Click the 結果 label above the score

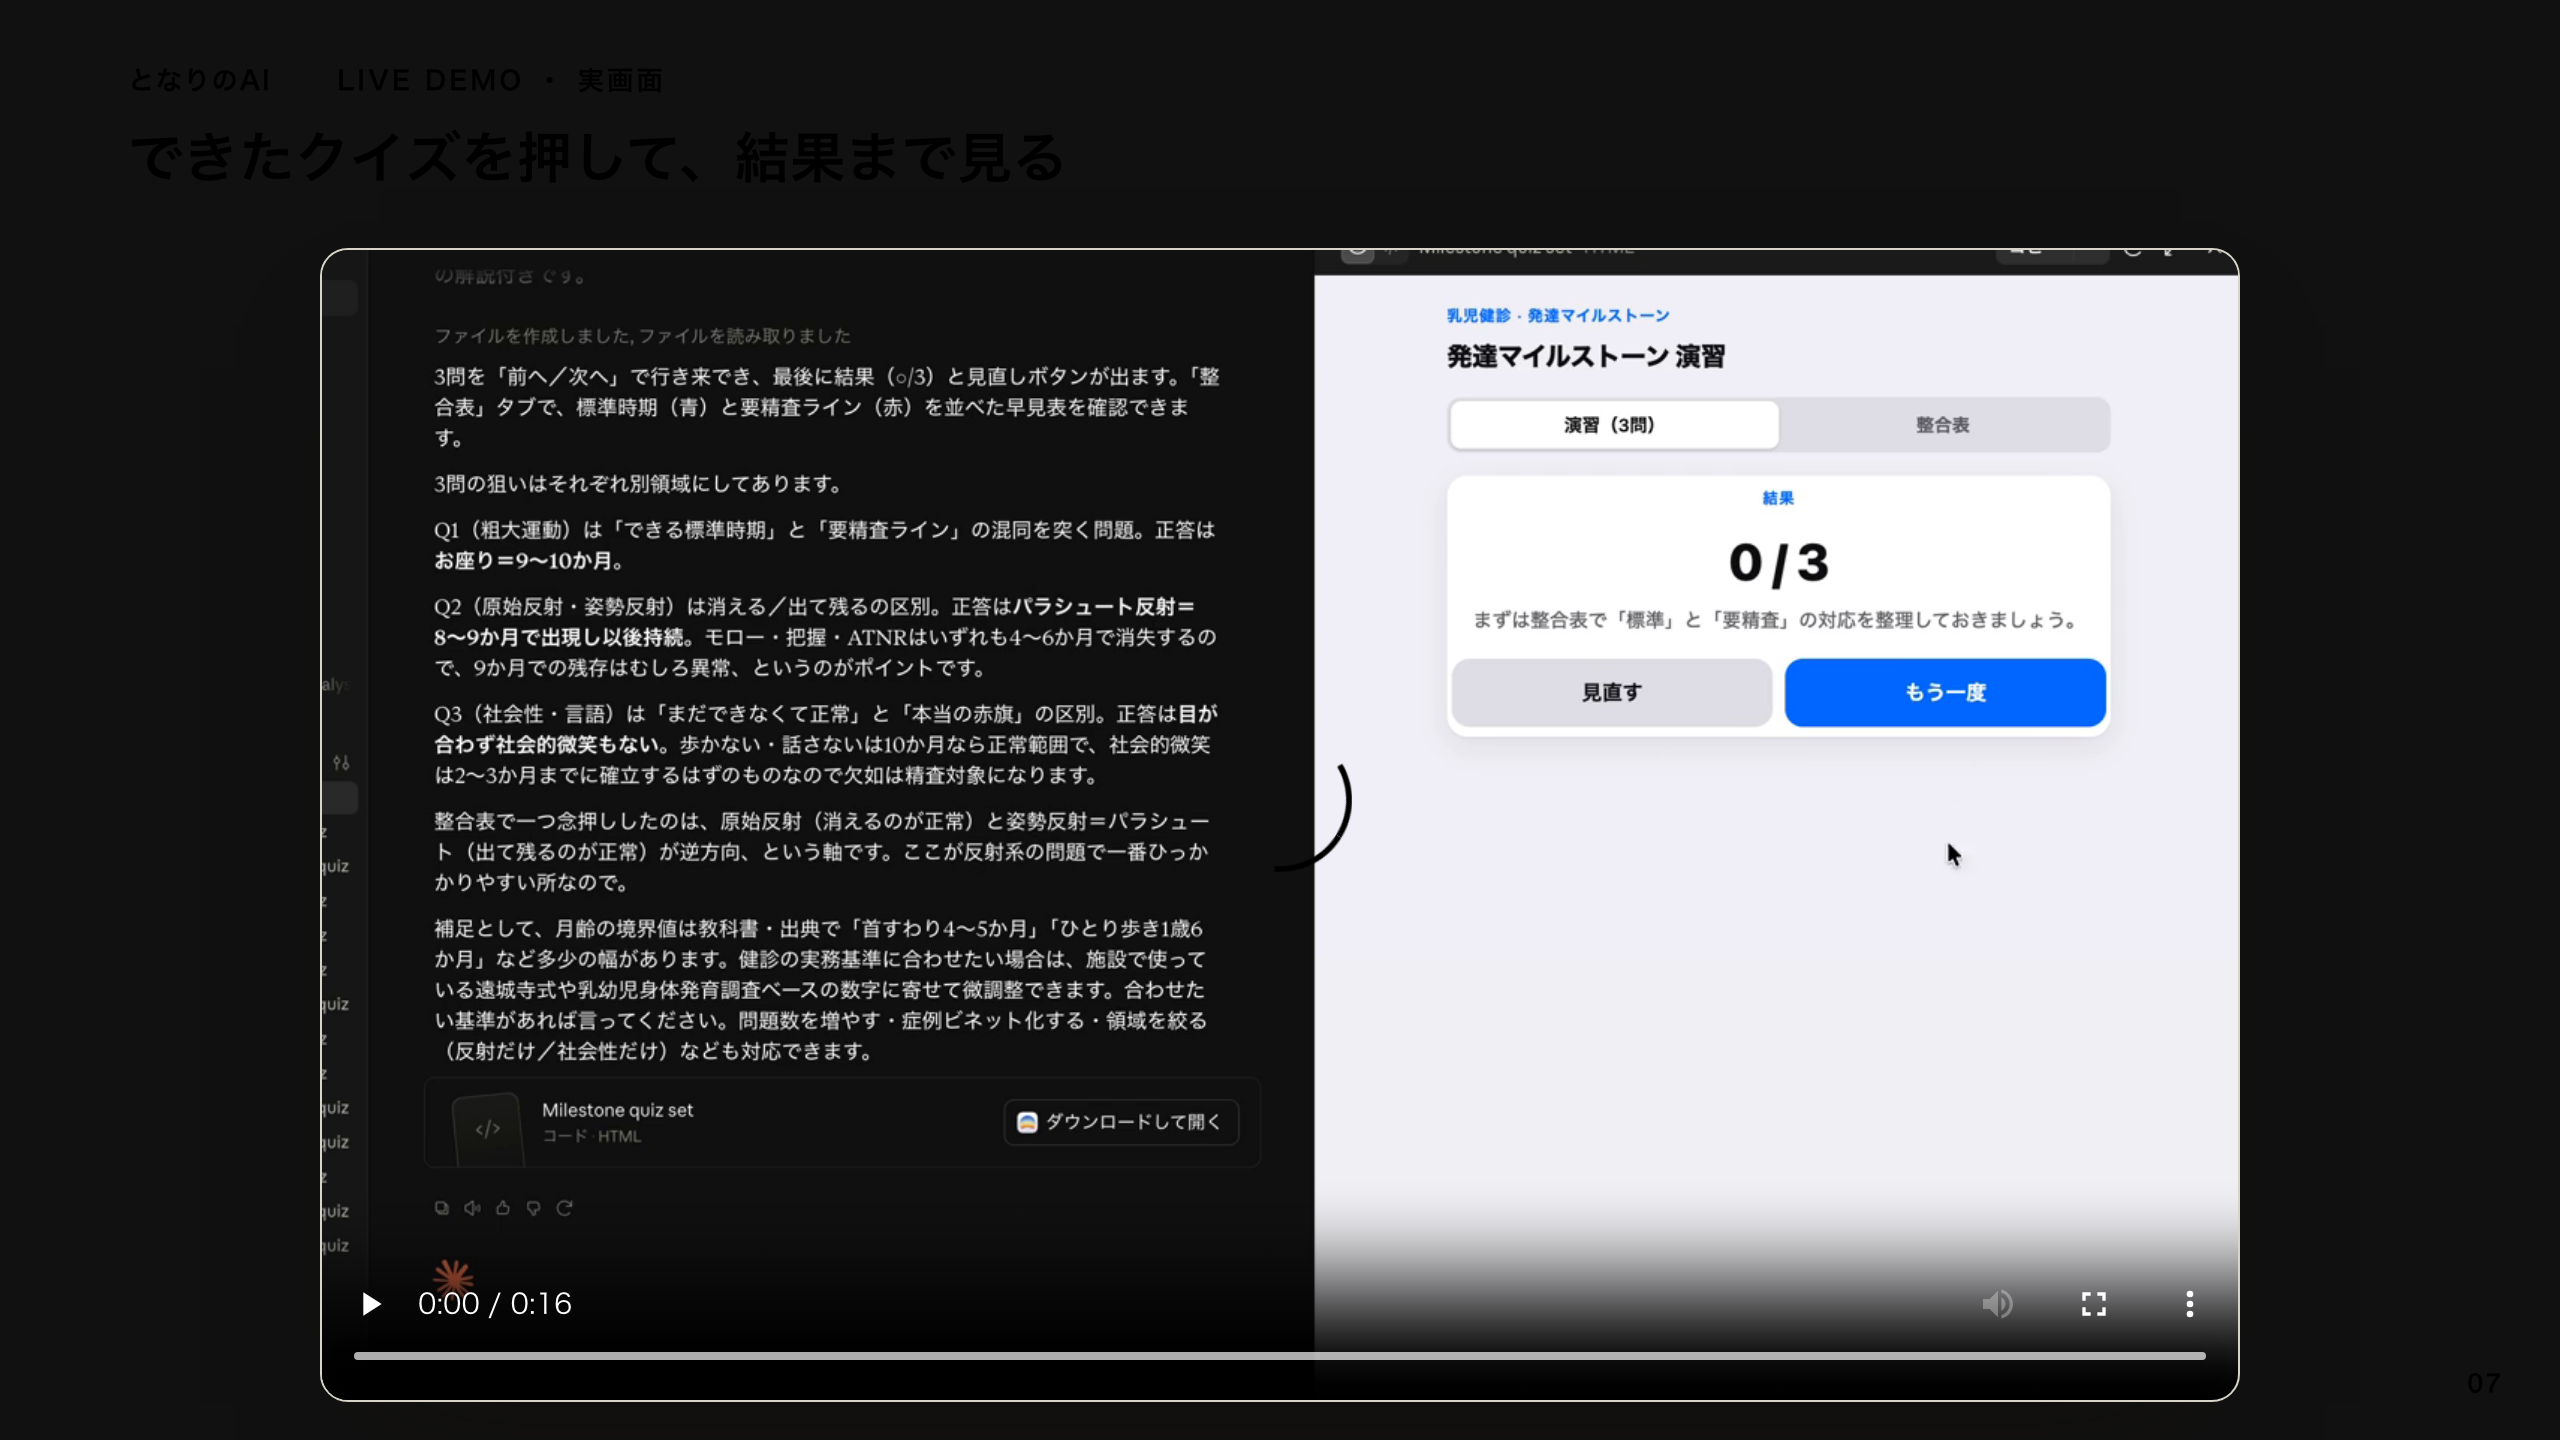pos(1778,498)
